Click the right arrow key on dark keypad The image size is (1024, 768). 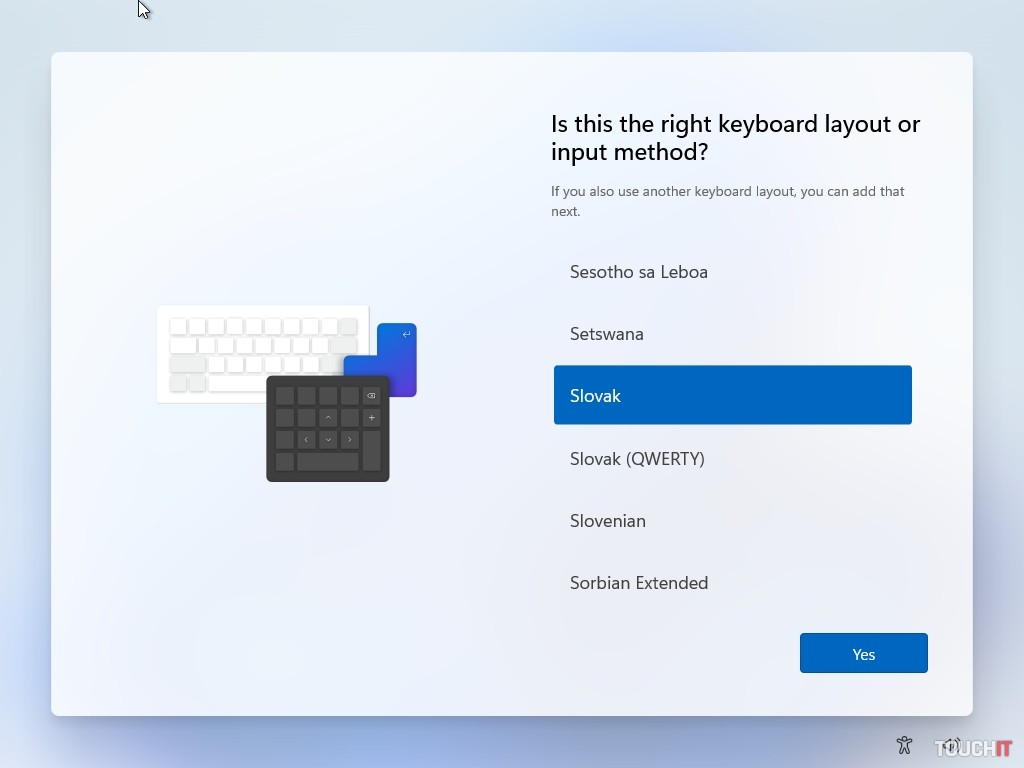tap(350, 440)
